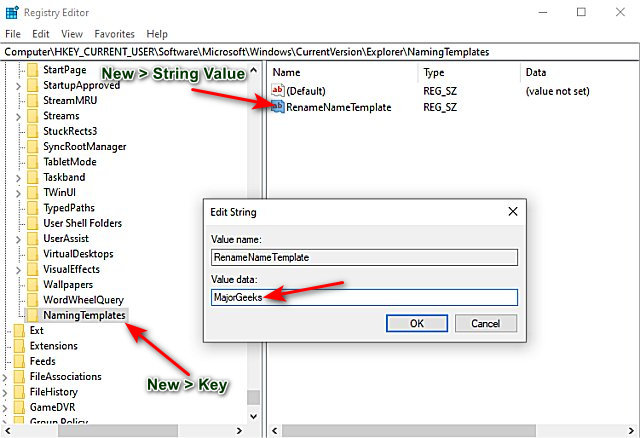
Task: Click the Value data input field
Action: coord(364,297)
